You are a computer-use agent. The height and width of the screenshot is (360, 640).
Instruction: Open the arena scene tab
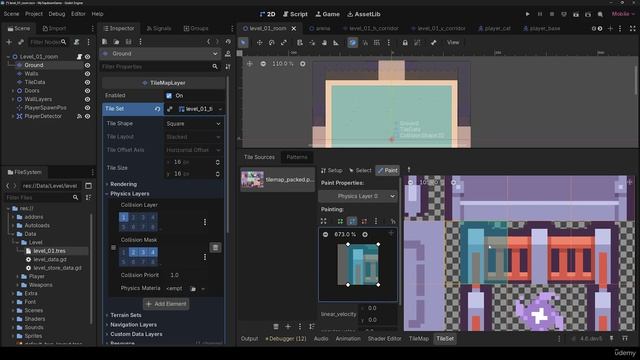pyautogui.click(x=320, y=29)
